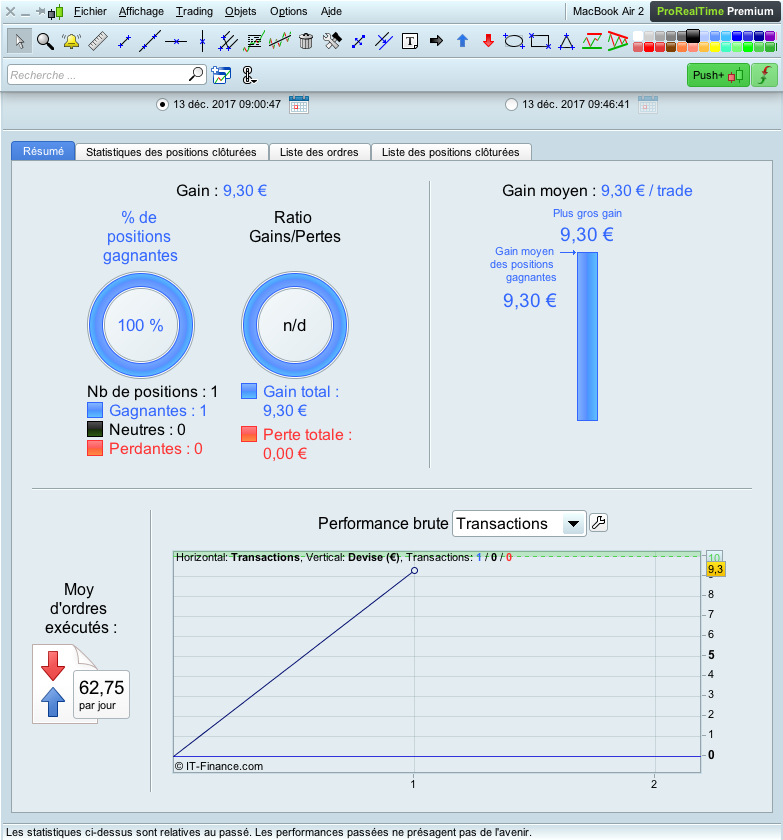Click the 'Gagnantes : 1' legend entry
Viewport: 783px width, 840px height.
147,411
